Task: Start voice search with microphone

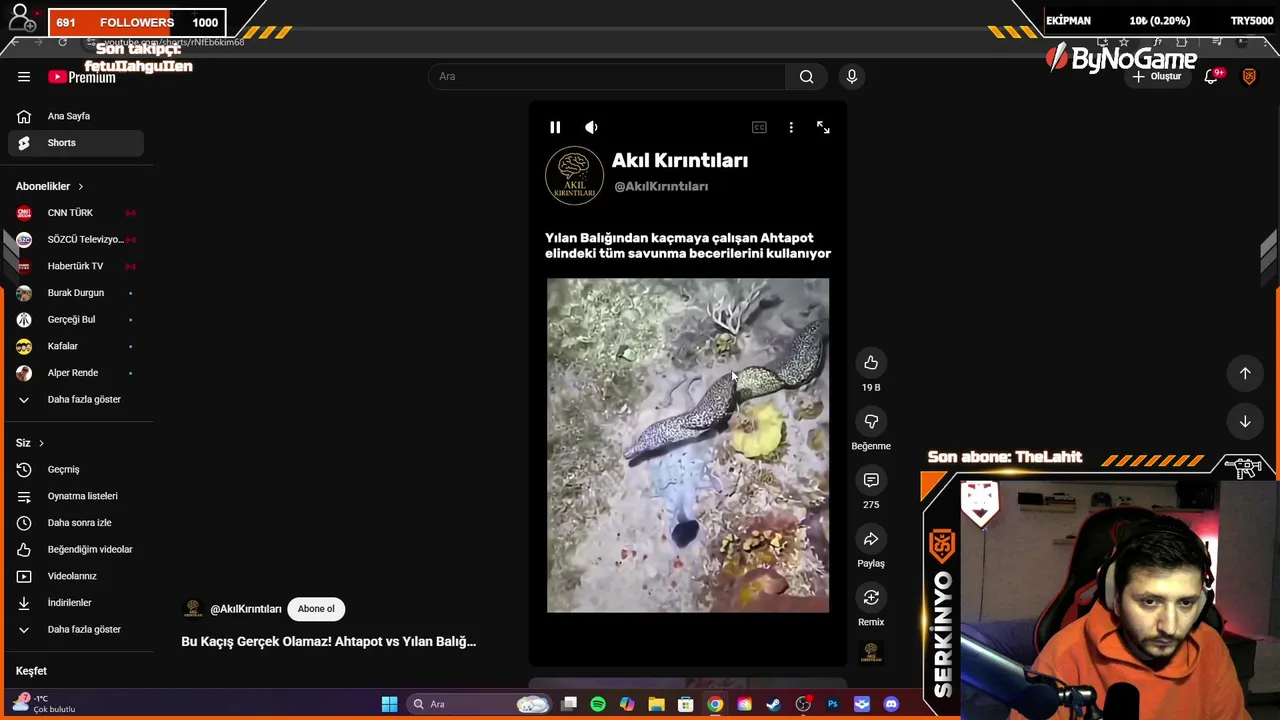Action: point(852,76)
